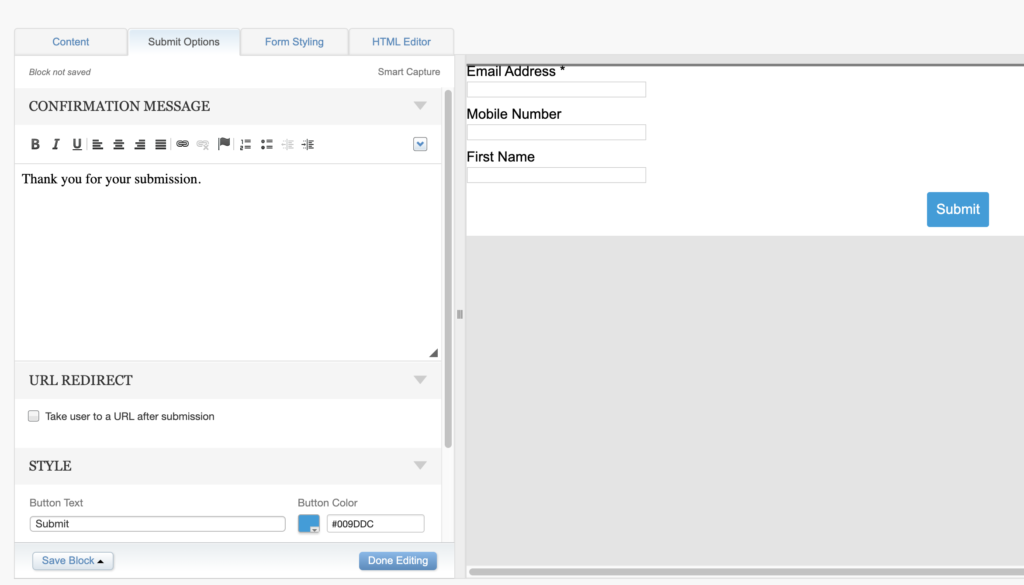The image size is (1024, 585).
Task: Center align the confirmation message text
Action: click(118, 144)
